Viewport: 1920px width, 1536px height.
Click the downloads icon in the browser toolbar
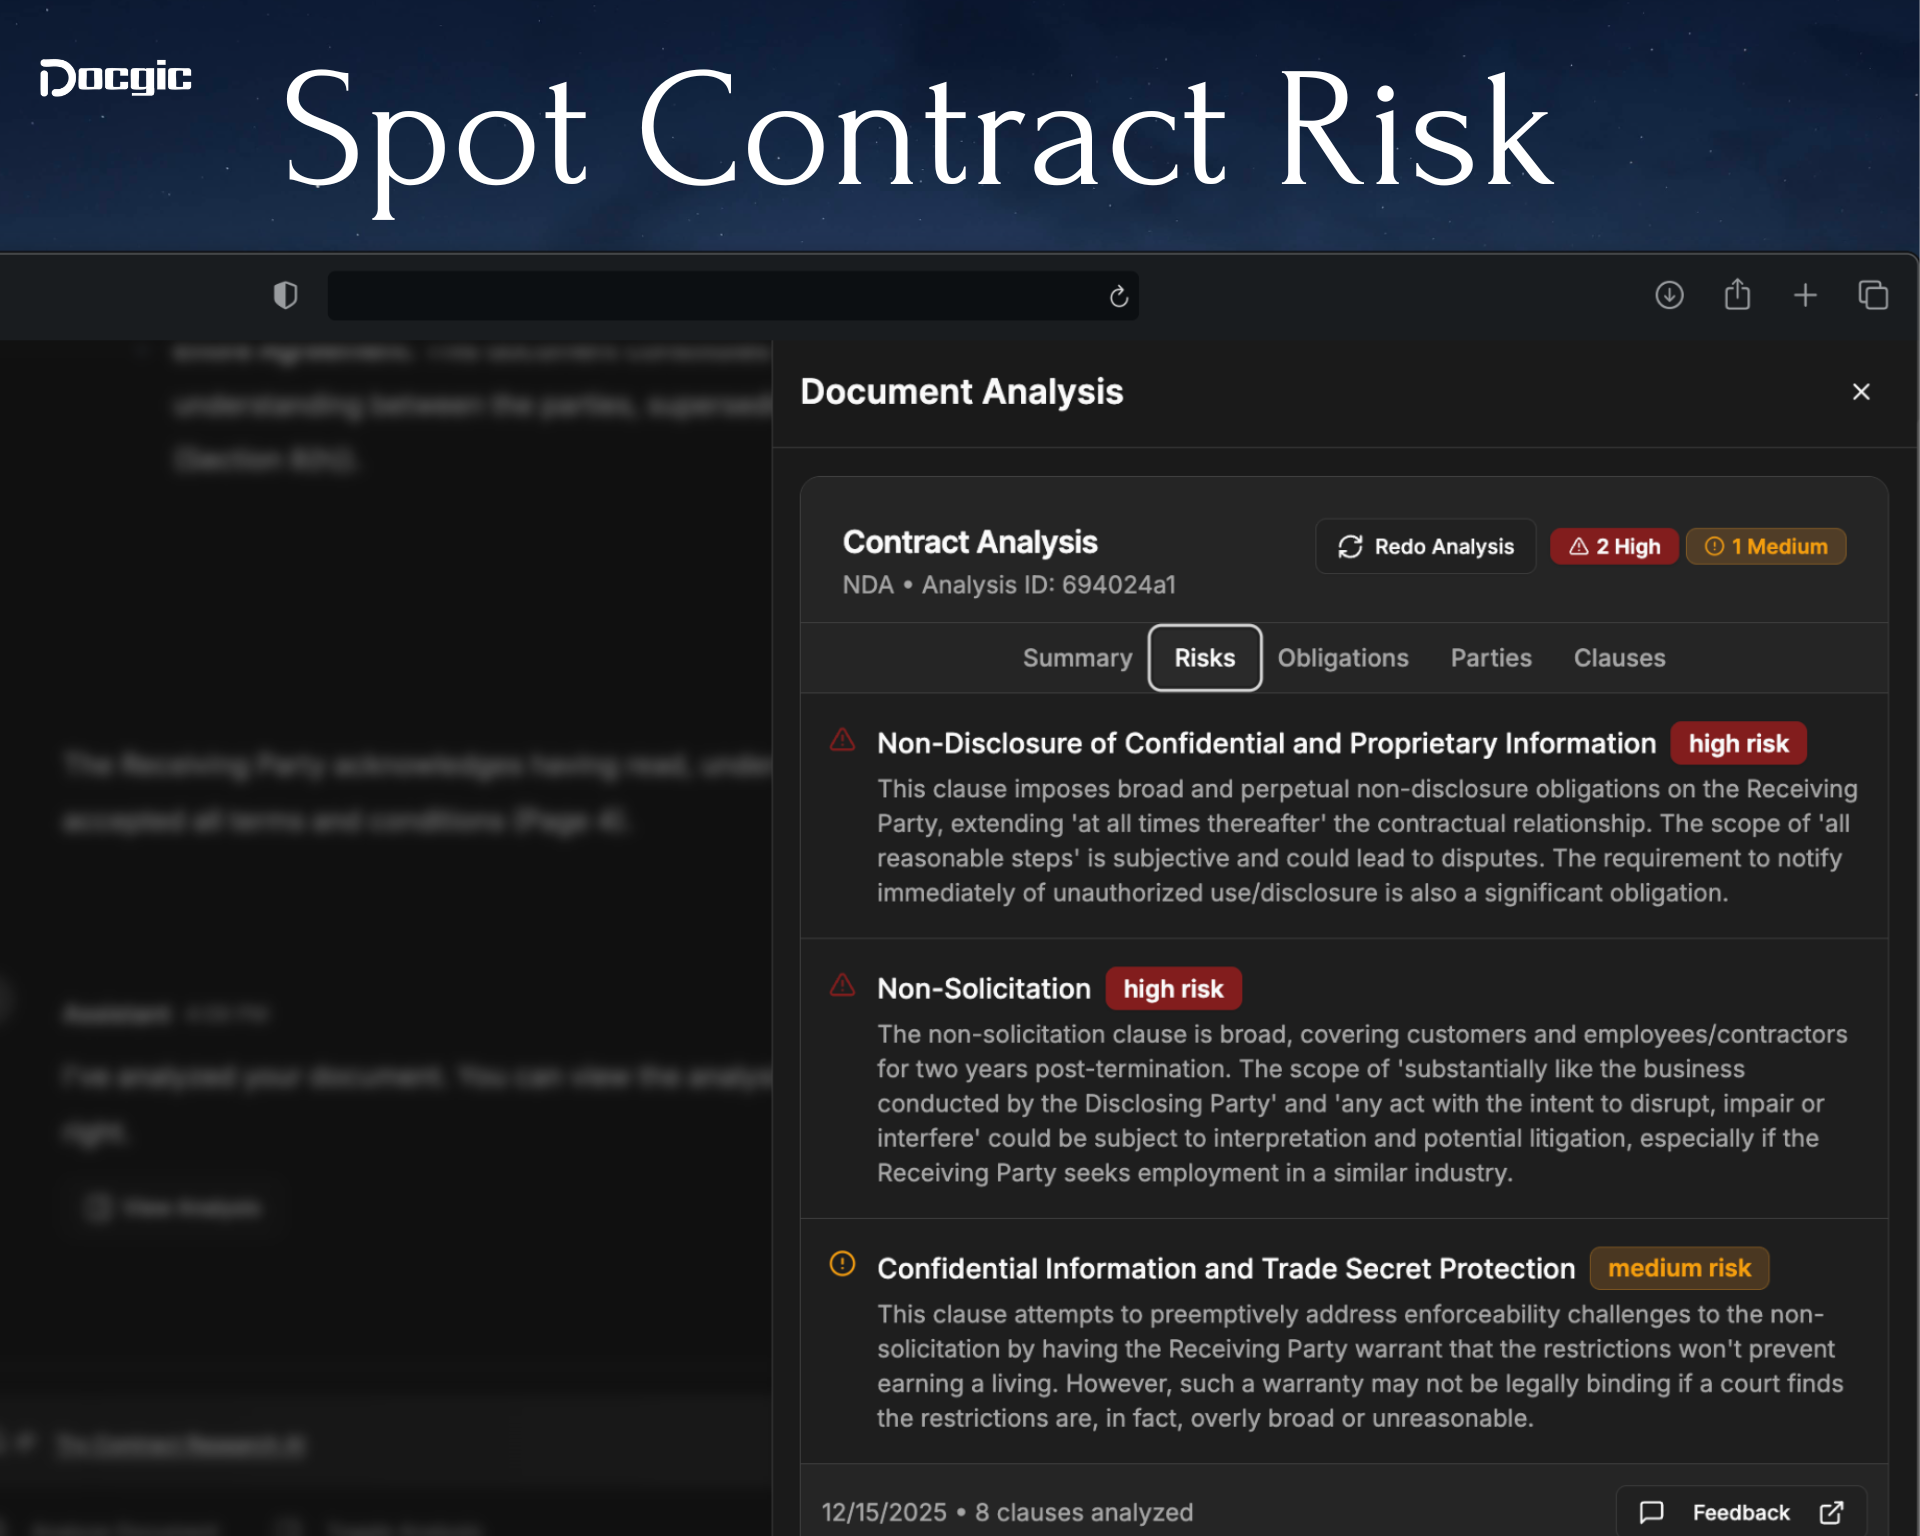point(1669,295)
